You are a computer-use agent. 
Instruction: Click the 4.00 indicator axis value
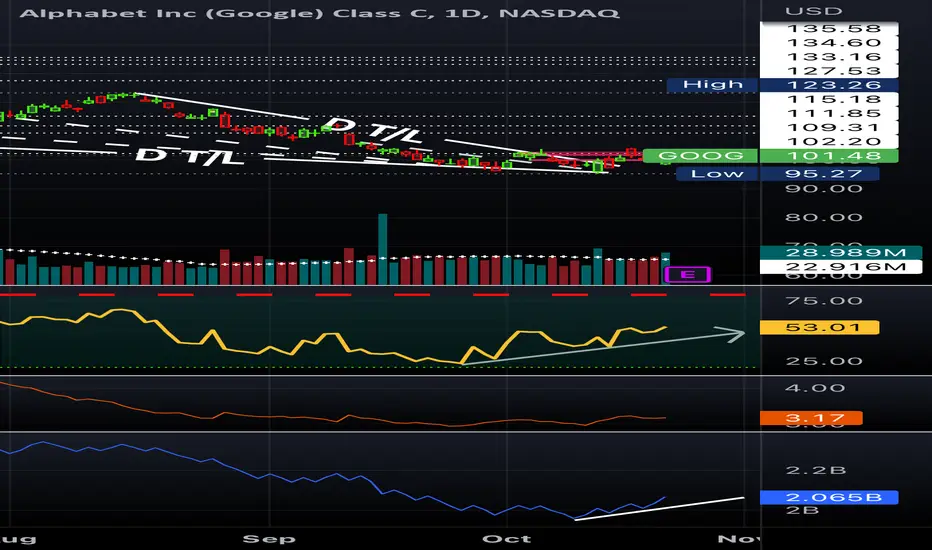point(815,388)
